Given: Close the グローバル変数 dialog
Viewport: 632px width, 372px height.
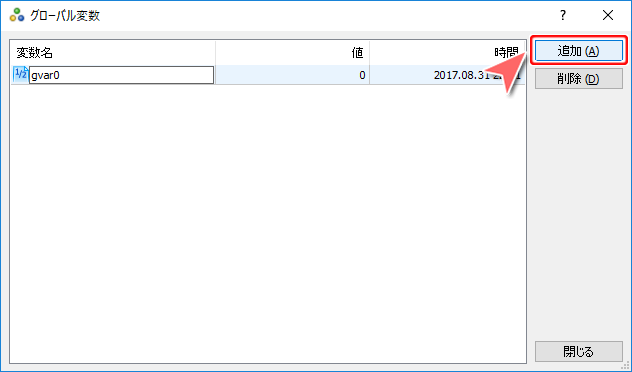Looking at the screenshot, I should 608,15.
